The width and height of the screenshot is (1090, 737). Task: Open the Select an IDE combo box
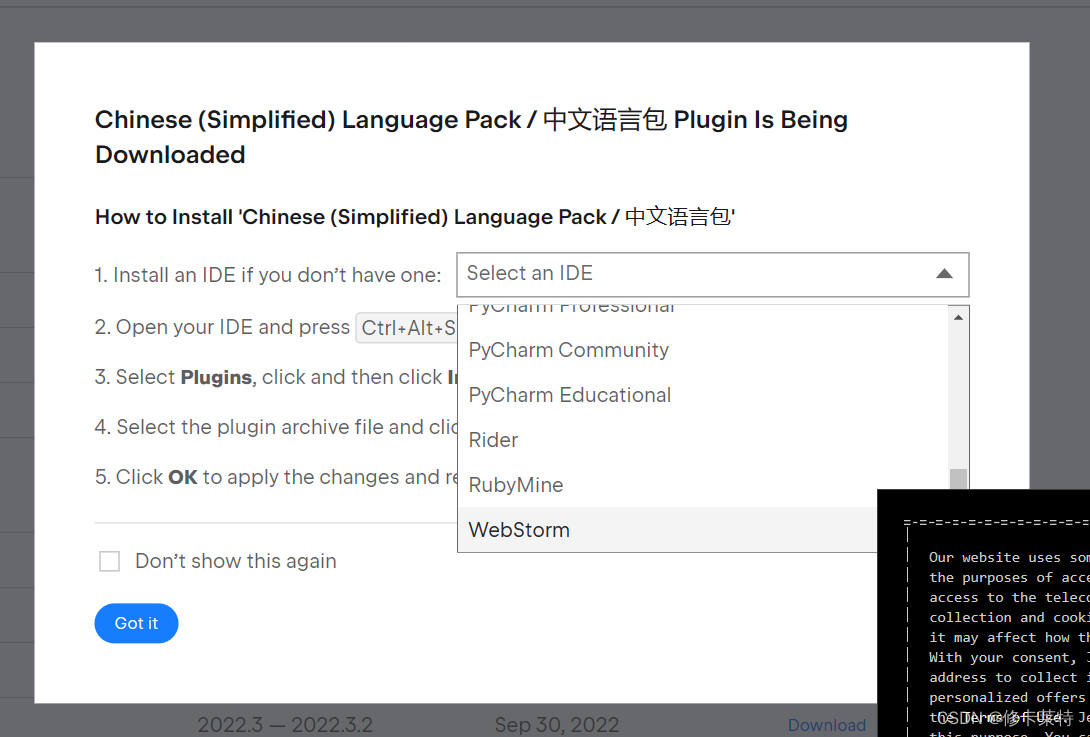pyautogui.click(x=713, y=274)
